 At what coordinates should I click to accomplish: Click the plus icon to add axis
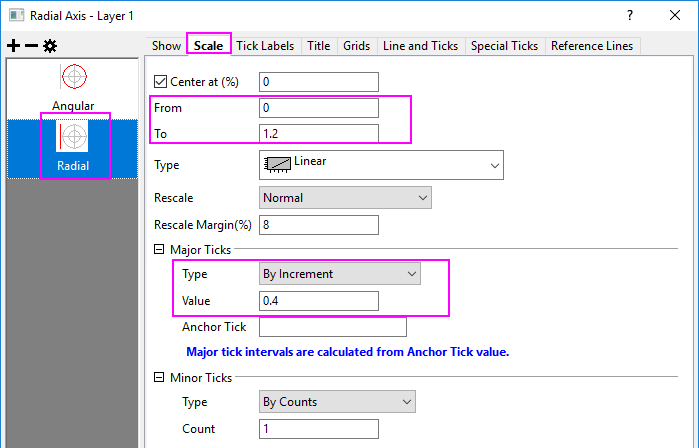coord(13,46)
